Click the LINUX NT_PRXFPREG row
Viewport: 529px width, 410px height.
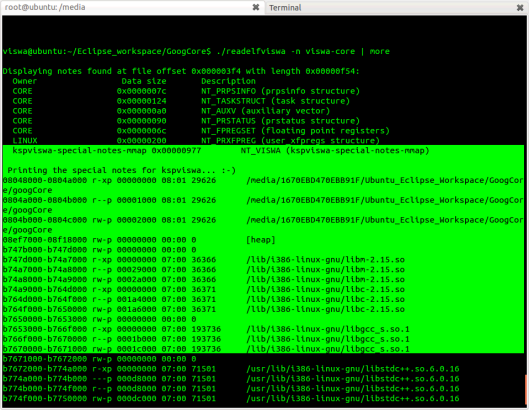[196, 140]
